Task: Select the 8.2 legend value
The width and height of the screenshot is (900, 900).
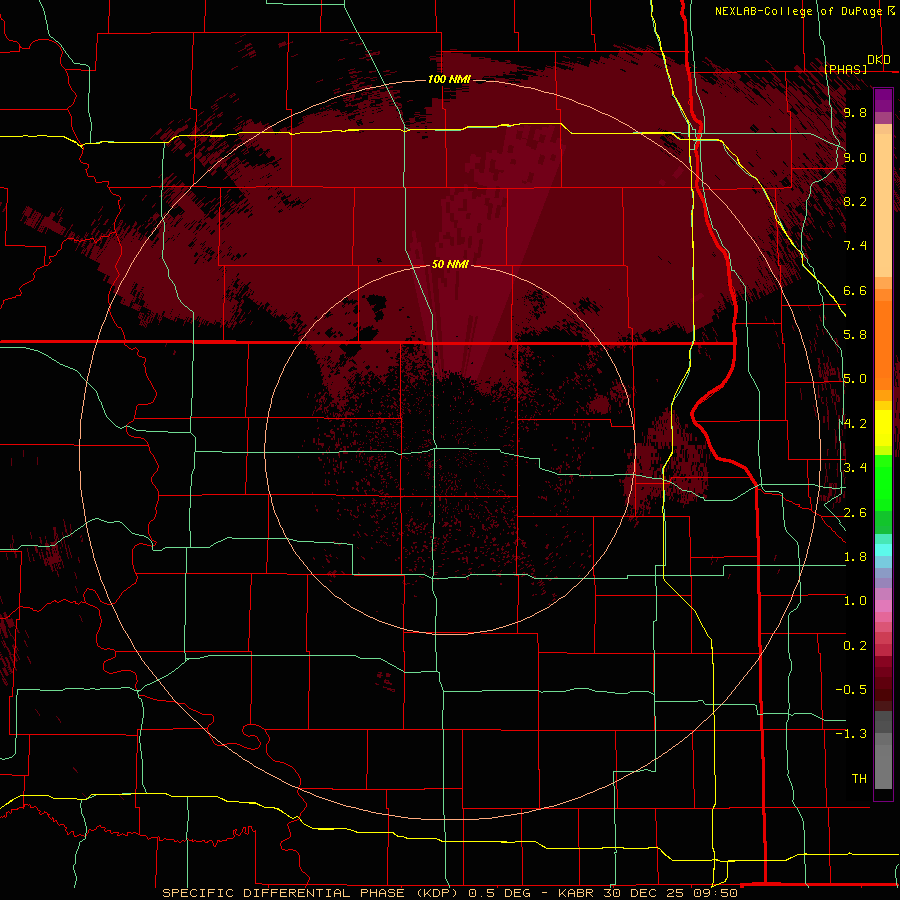Action: (855, 201)
